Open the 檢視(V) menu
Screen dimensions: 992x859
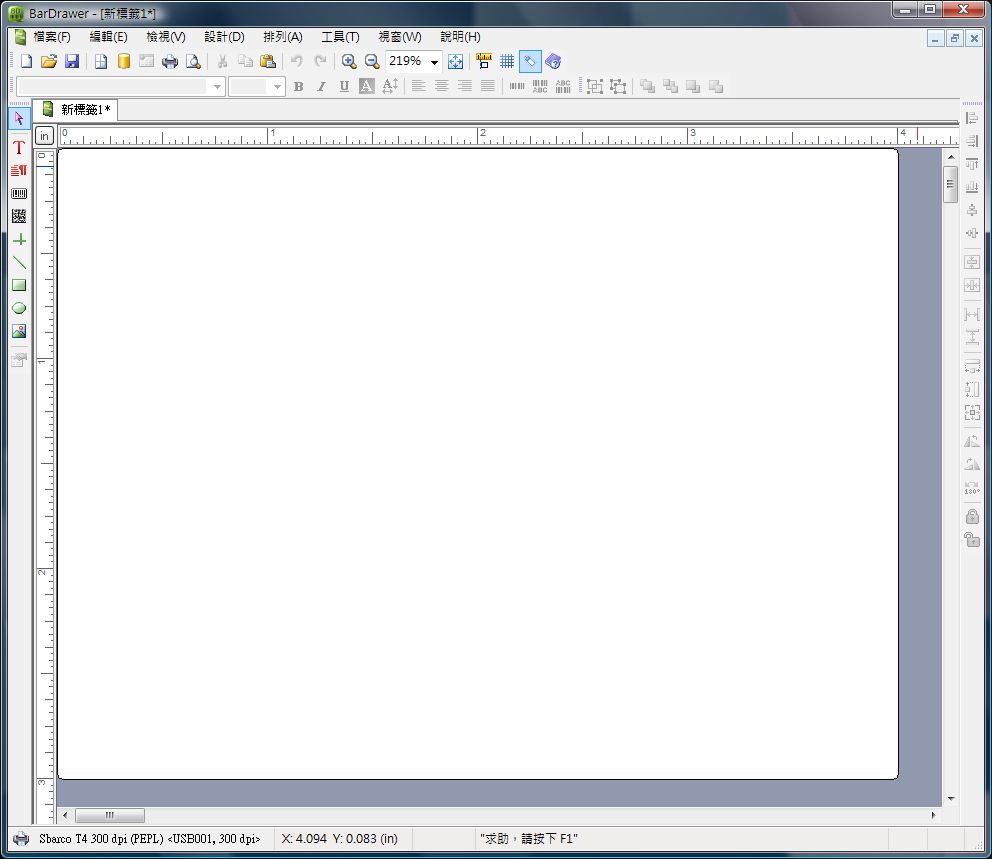[x=166, y=37]
